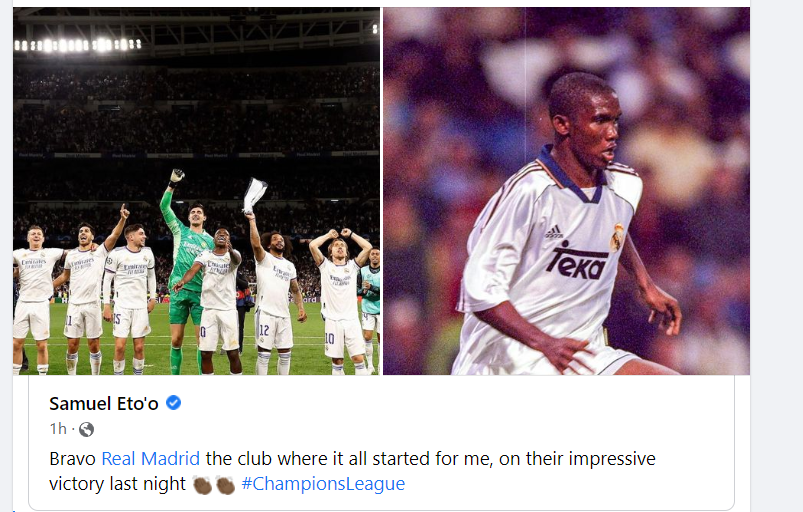Click the second clapping hands emoji
803x512 pixels.
pos(225,484)
